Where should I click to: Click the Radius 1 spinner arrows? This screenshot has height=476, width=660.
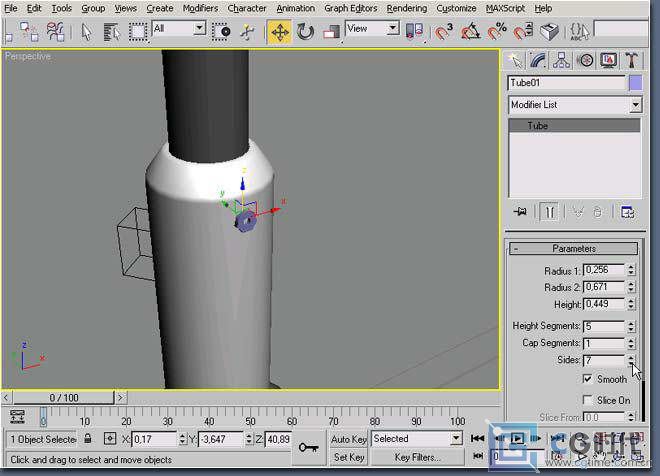(631, 270)
